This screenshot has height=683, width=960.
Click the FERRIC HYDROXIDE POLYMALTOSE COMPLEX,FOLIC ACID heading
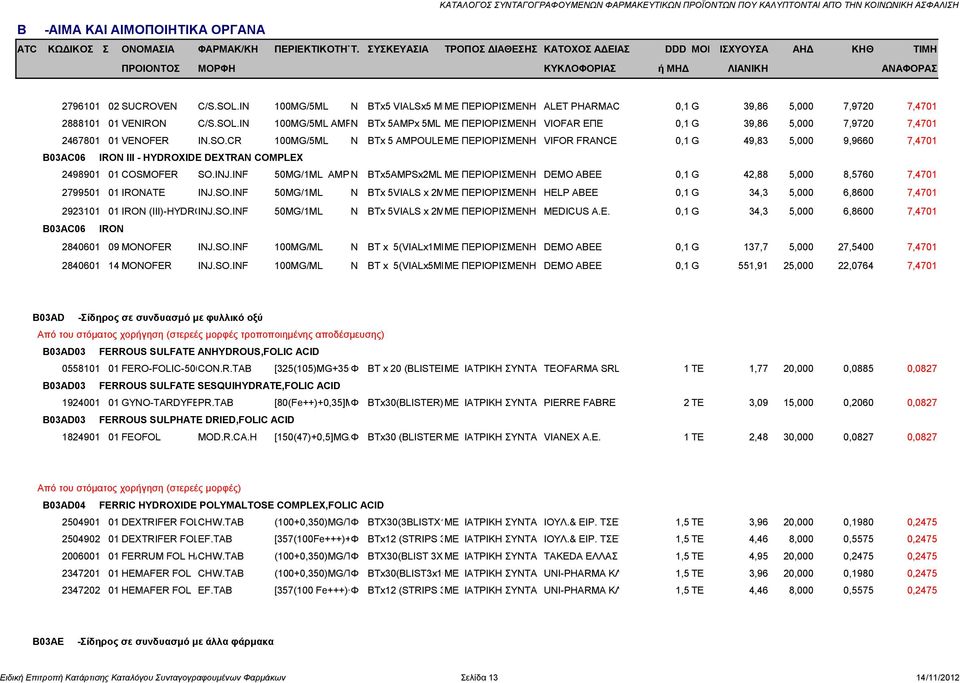pyautogui.click(x=241, y=506)
